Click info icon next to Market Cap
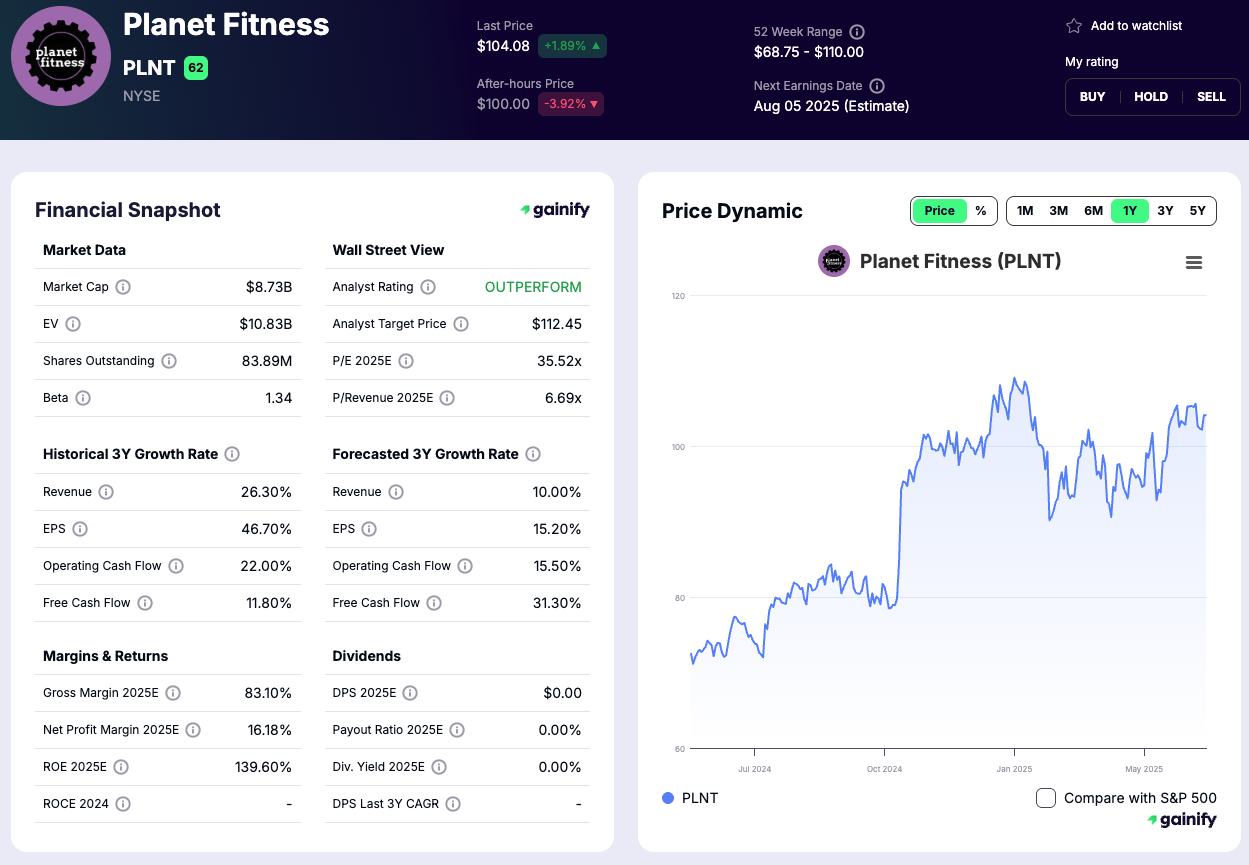Viewport: 1249px width, 865px height. point(123,287)
